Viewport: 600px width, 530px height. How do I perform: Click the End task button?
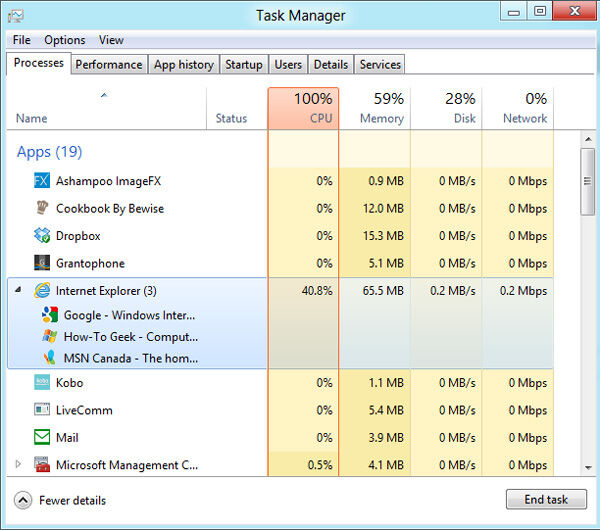tap(546, 499)
